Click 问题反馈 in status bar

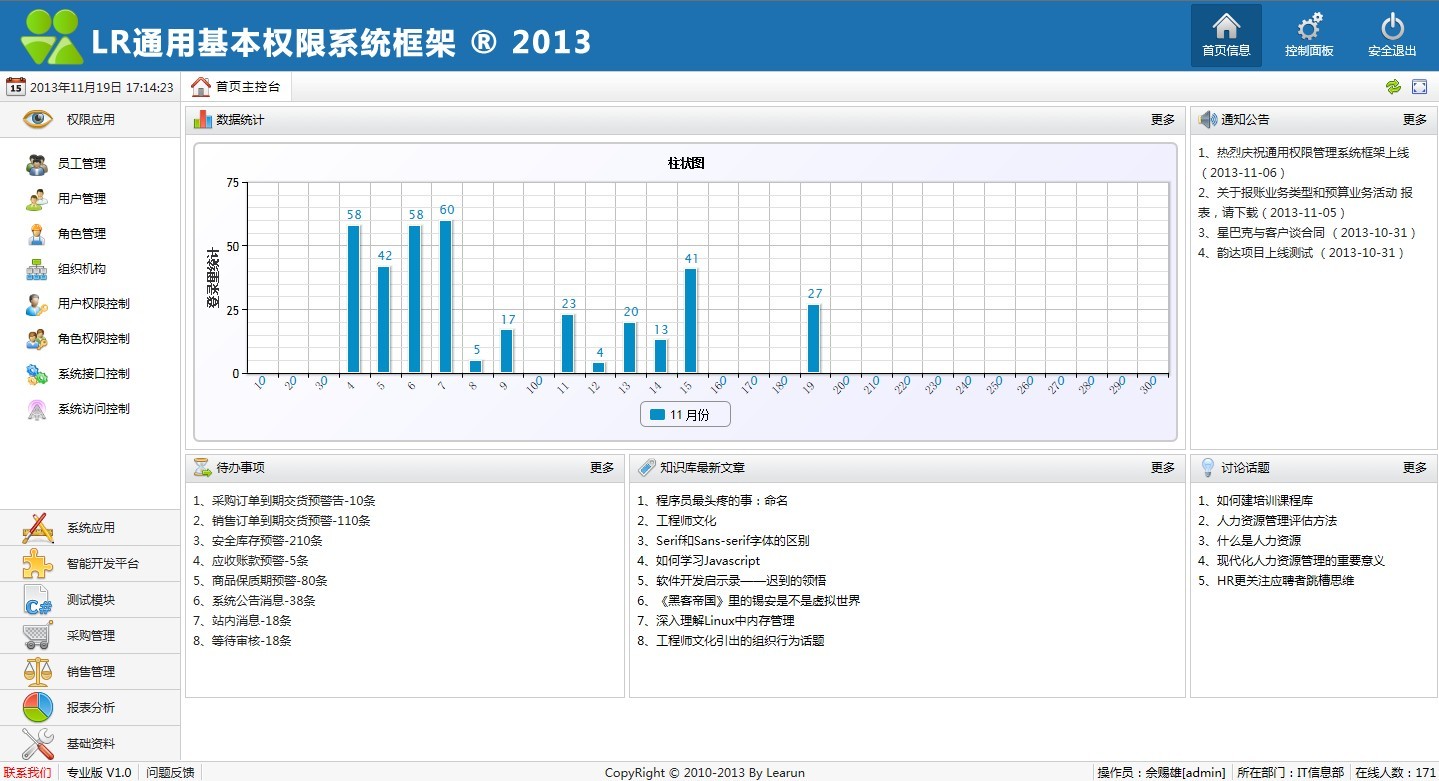171,772
